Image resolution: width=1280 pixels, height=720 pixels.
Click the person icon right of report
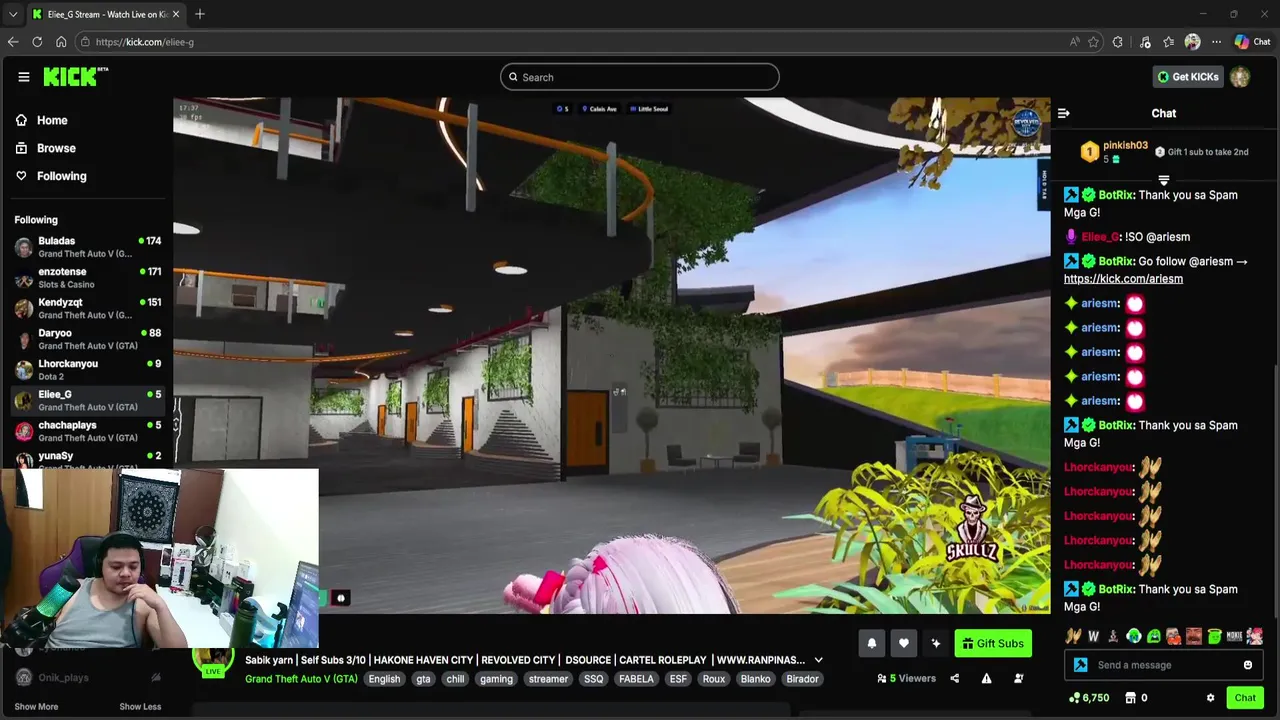coord(1018,679)
